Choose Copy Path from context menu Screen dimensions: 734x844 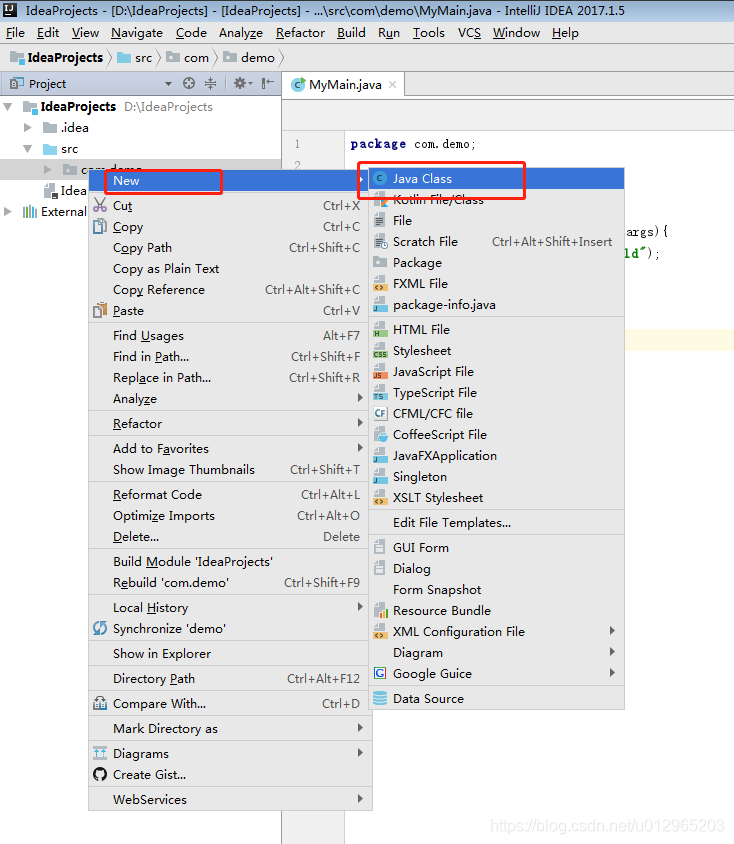tap(143, 248)
